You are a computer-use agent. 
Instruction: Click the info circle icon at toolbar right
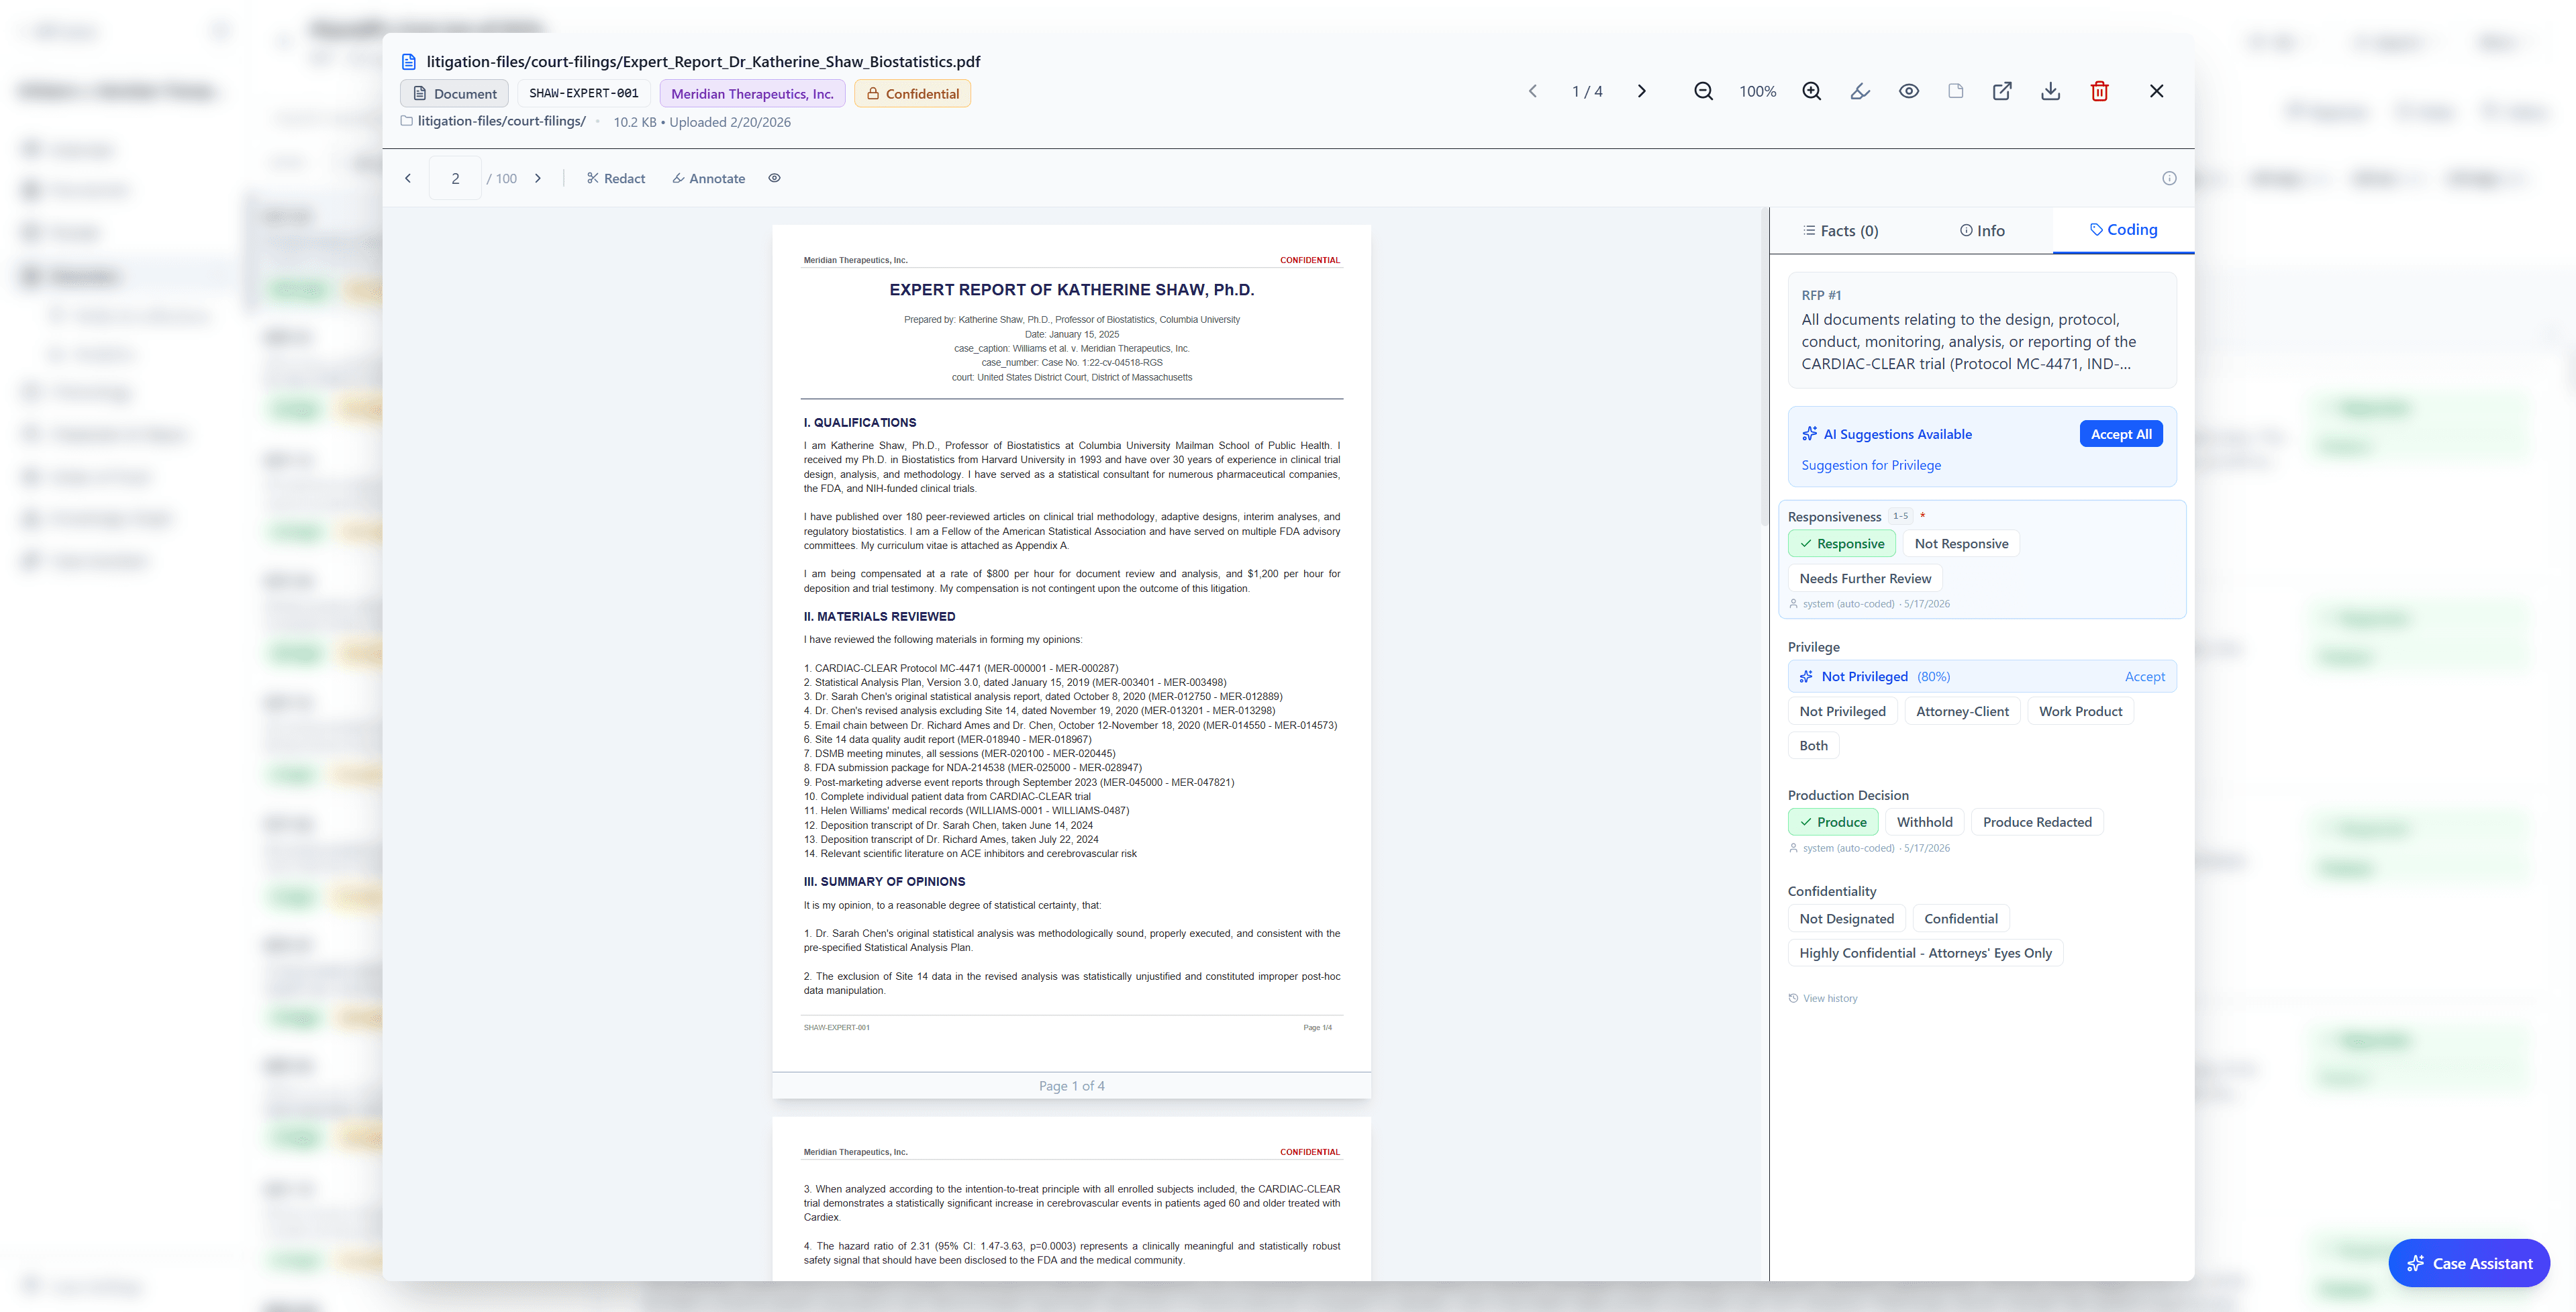tap(2169, 178)
